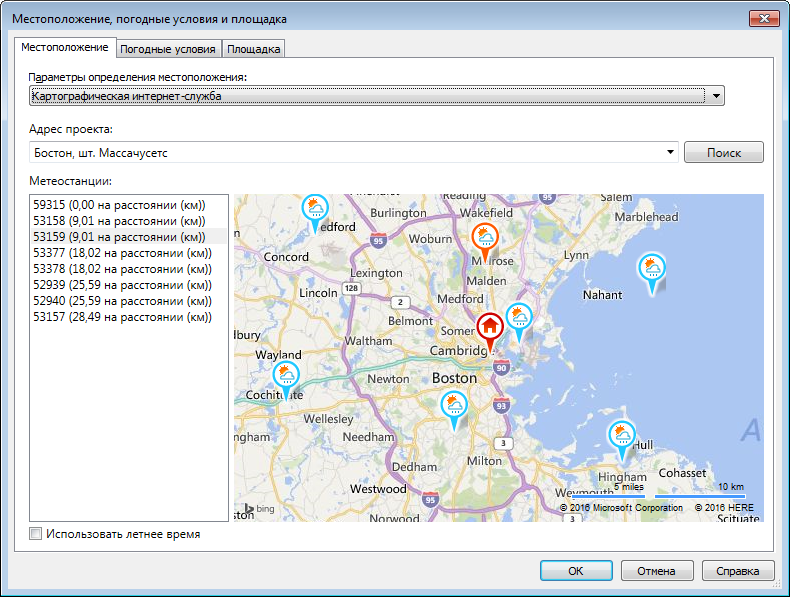Click the Поиск button
Screen dimensions: 790x597
tap(723, 152)
